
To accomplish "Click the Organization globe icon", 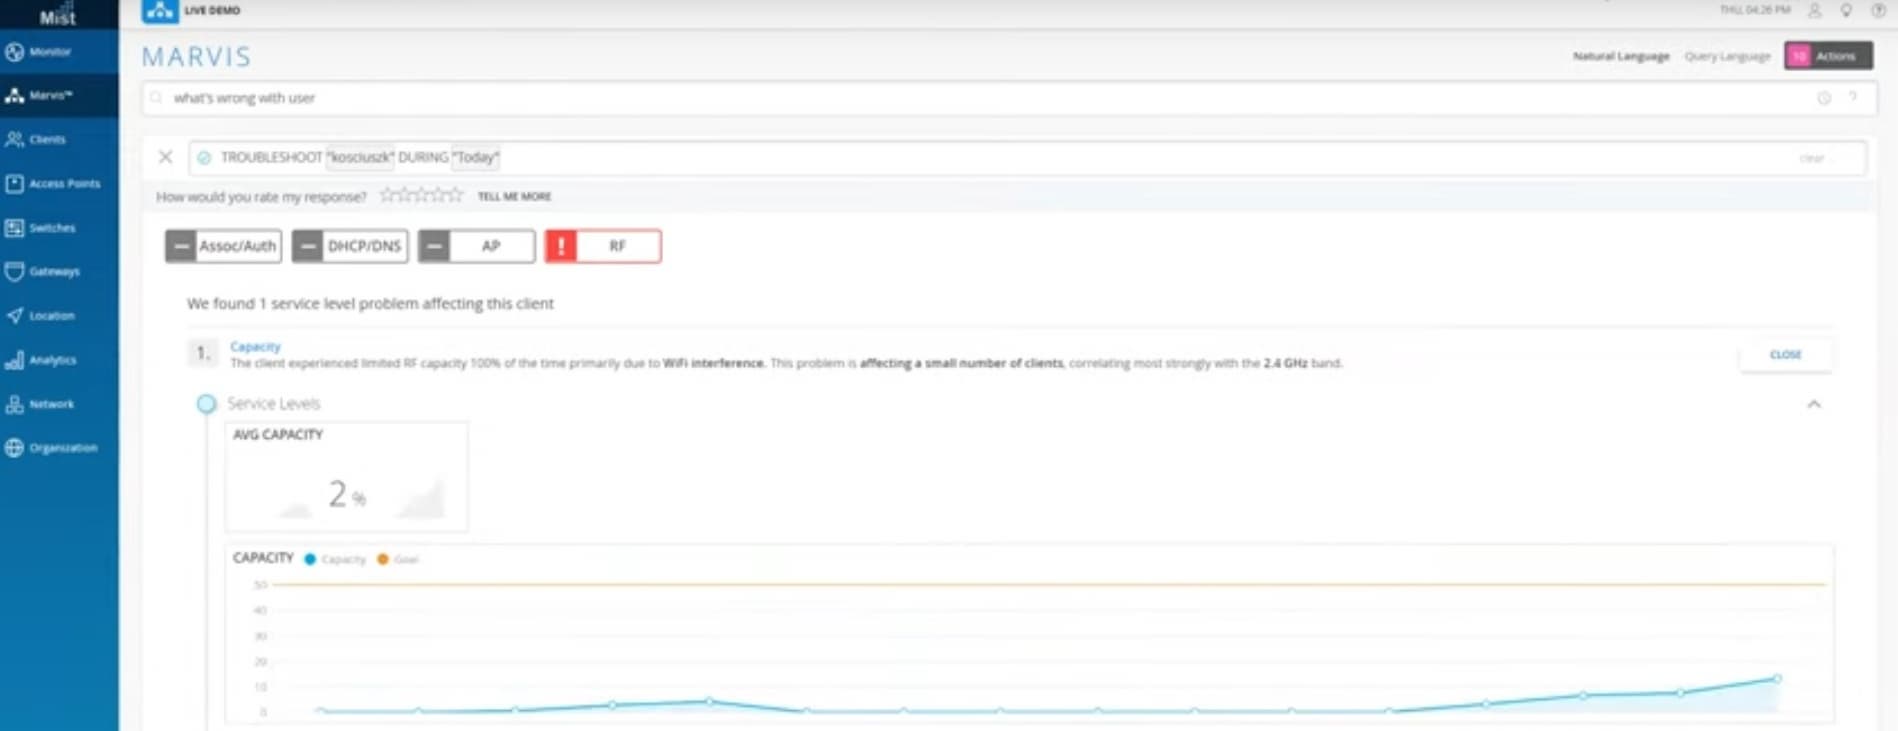I will [x=15, y=448].
